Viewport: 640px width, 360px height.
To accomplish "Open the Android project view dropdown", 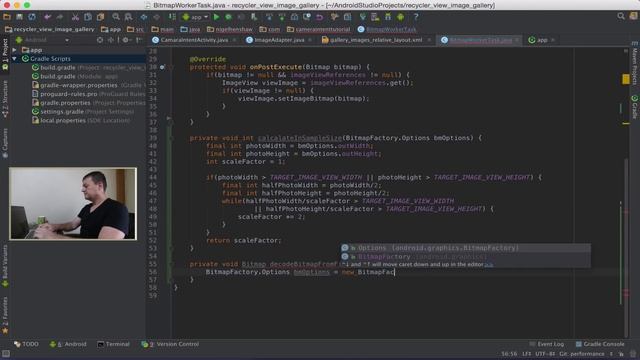I will (x=42, y=40).
